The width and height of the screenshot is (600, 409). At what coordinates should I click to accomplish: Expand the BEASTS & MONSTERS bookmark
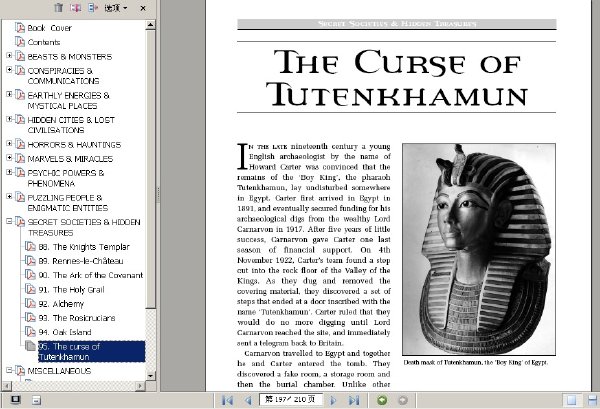(x=9, y=56)
